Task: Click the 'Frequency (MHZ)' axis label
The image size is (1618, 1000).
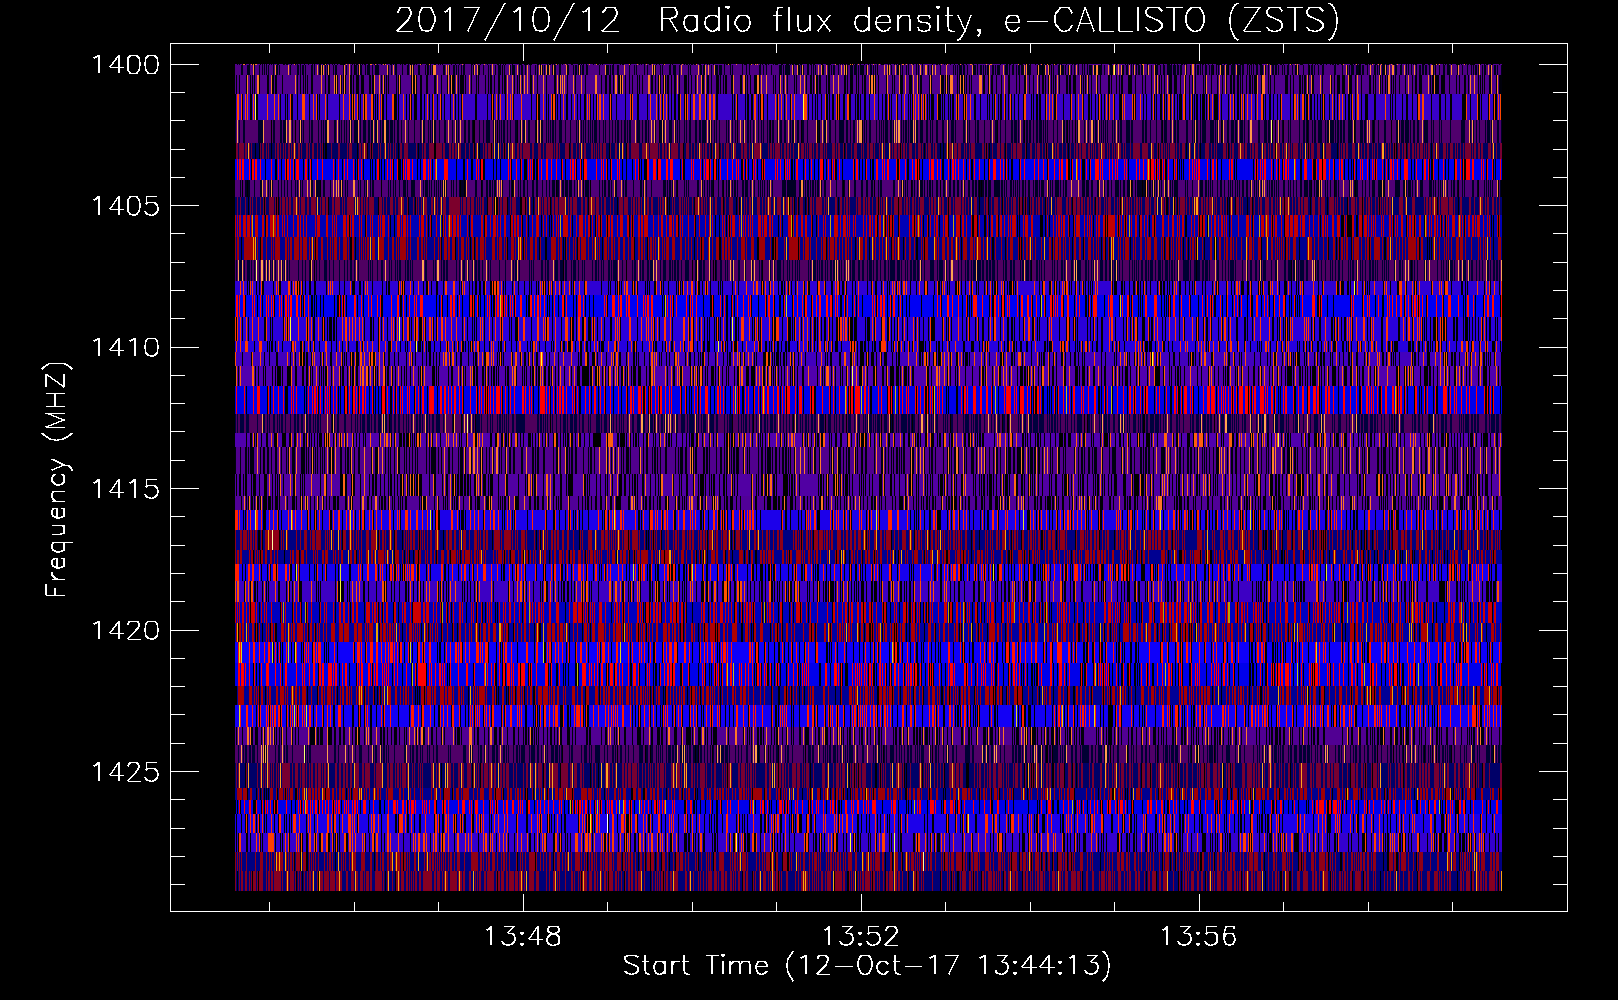Action: click(57, 480)
